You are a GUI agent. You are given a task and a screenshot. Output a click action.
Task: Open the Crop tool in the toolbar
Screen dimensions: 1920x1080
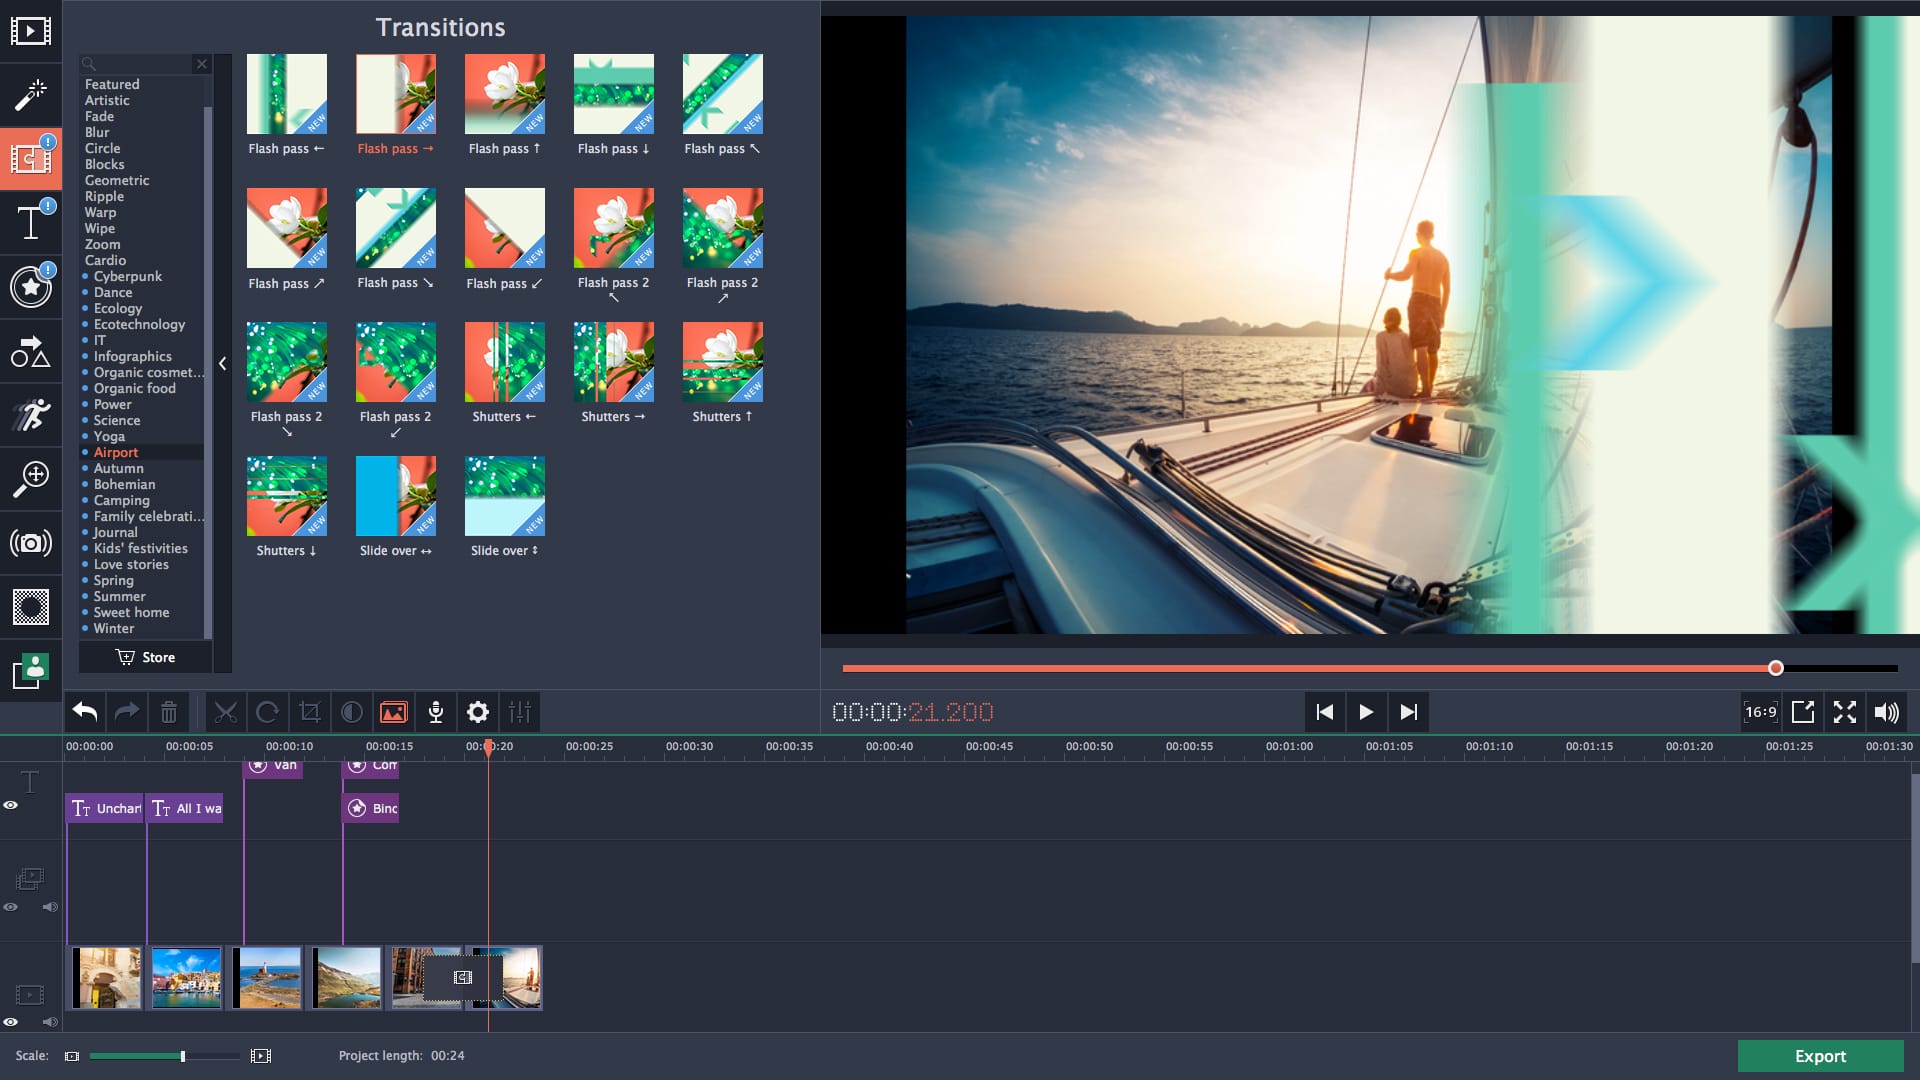click(309, 712)
